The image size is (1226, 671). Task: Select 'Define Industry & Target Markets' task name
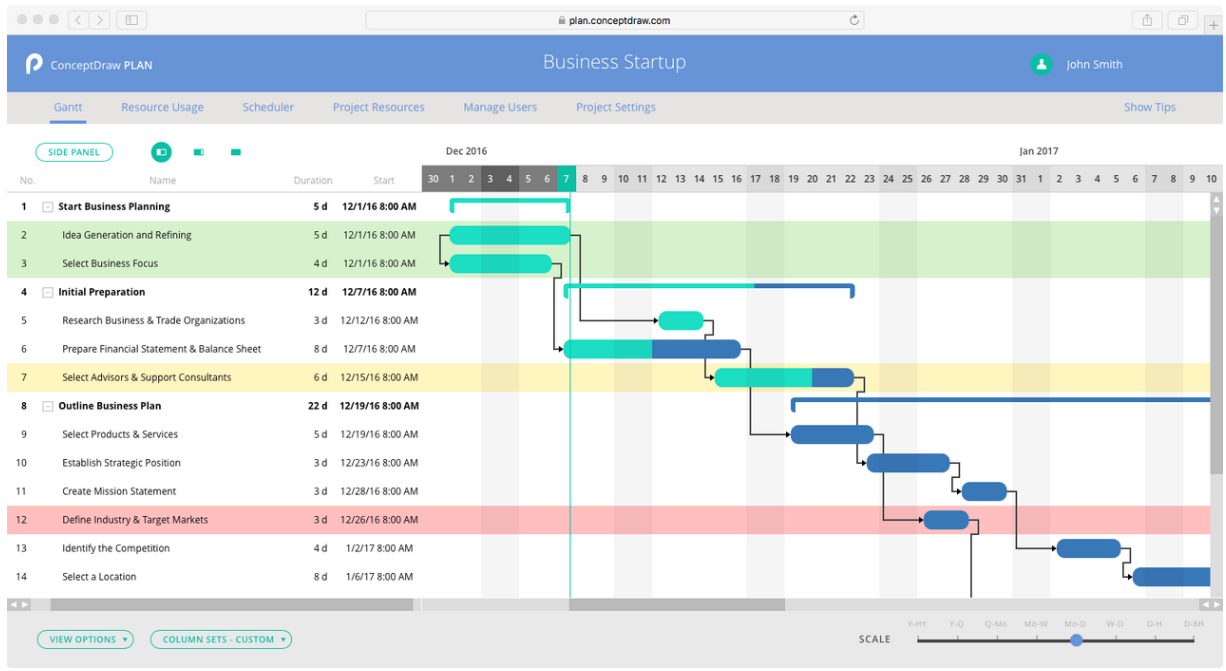pos(135,520)
